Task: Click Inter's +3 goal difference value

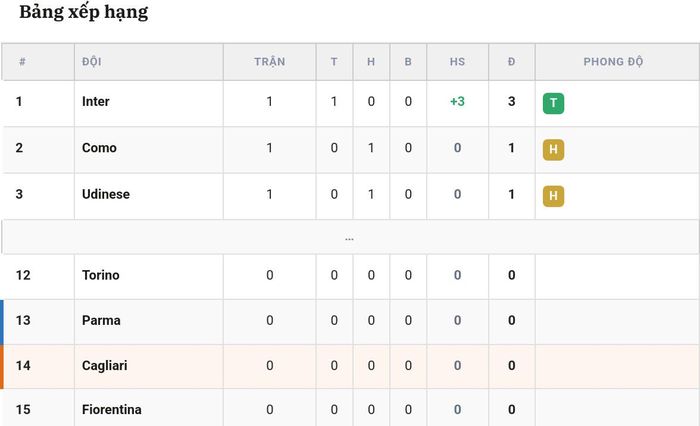Action: [x=457, y=101]
